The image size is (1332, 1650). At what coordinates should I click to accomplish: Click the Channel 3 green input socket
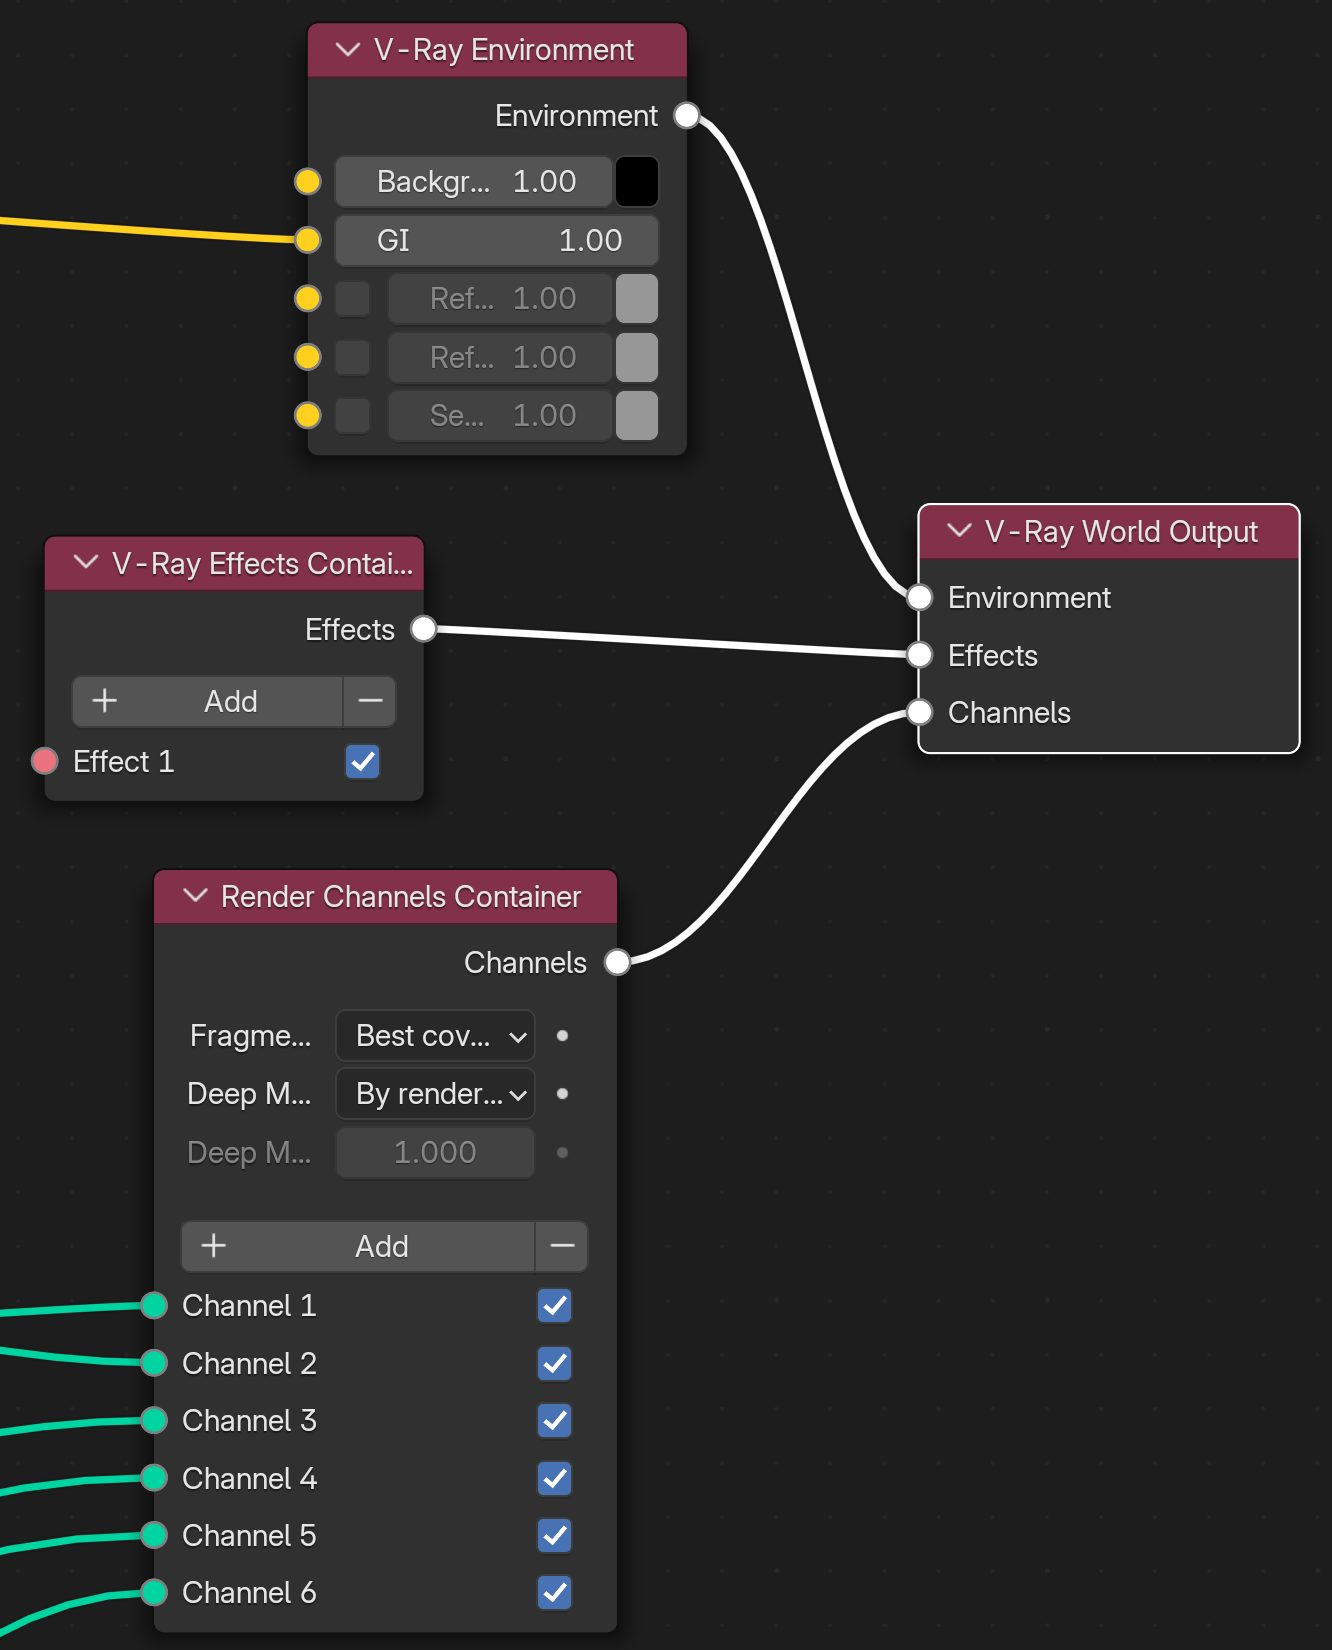[x=154, y=1420]
